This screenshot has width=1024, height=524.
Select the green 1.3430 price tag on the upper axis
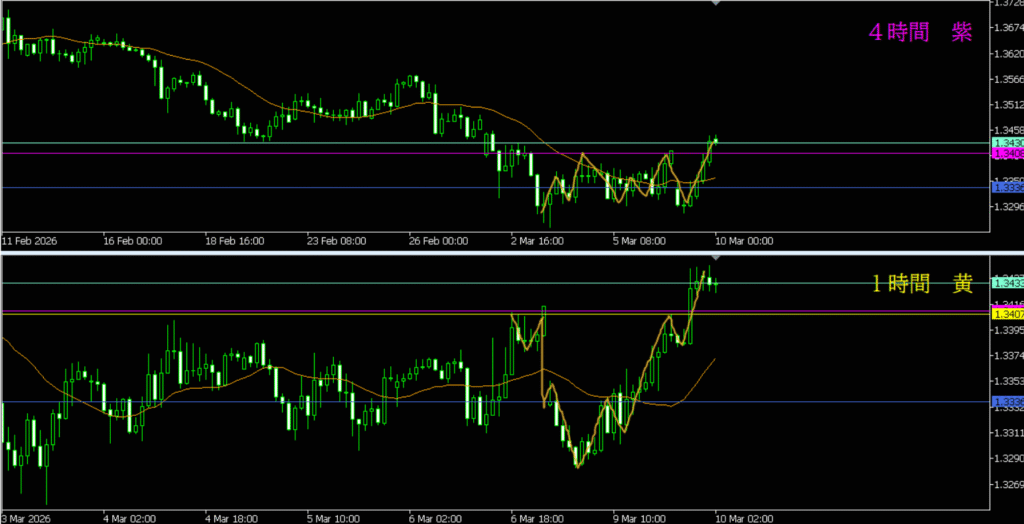[x=1006, y=144]
